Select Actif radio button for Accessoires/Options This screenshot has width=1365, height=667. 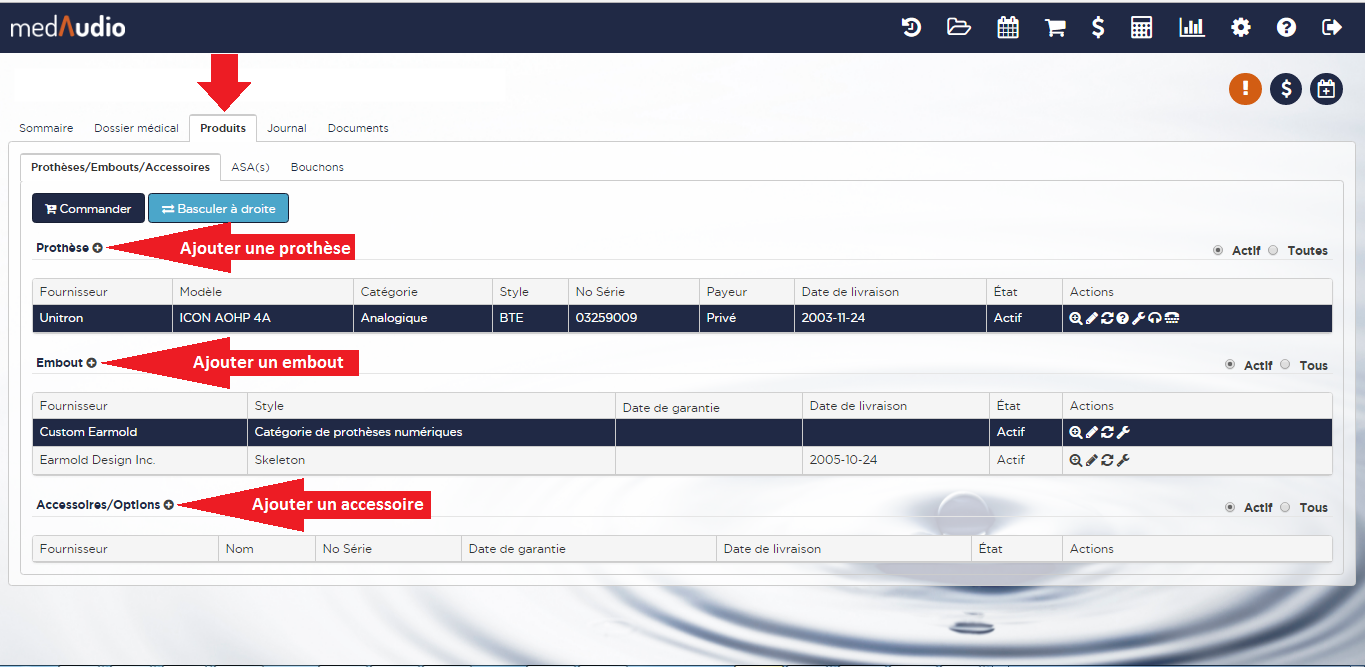(1230, 507)
